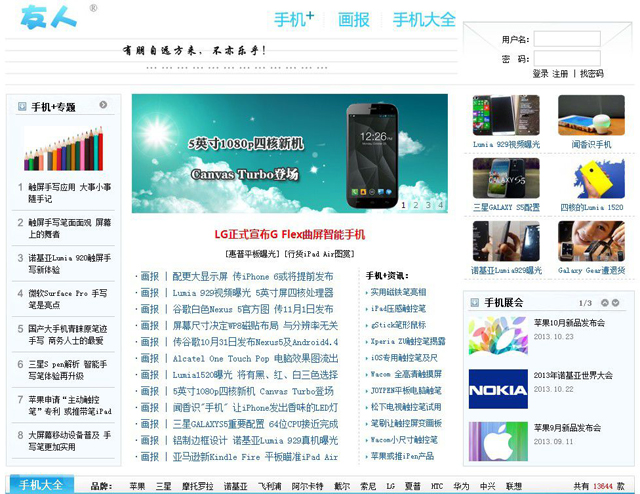The width and height of the screenshot is (640, 494).
Task: Open the yellow 四核的Lumia 1520 thumbnail
Action: [591, 178]
